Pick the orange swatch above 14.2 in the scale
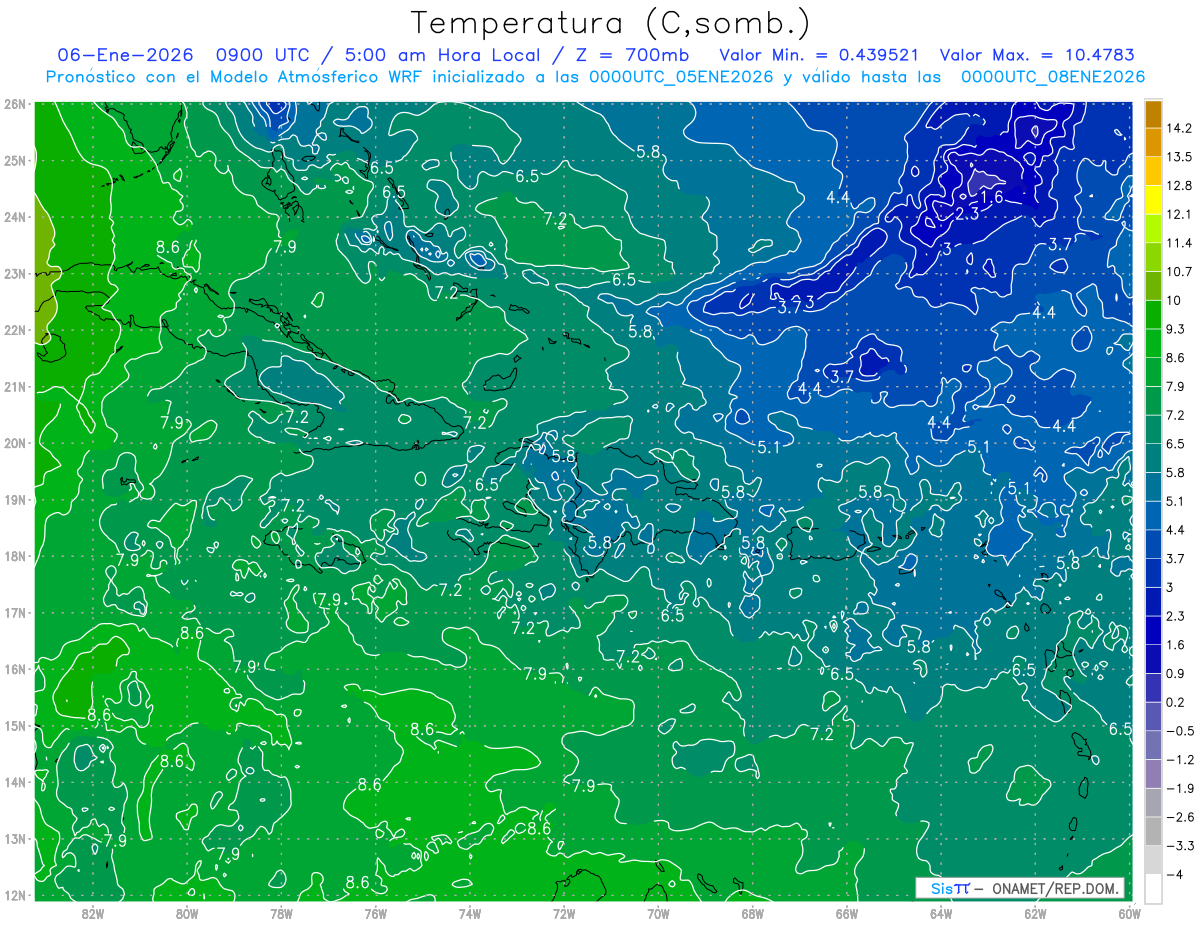 tap(1153, 113)
